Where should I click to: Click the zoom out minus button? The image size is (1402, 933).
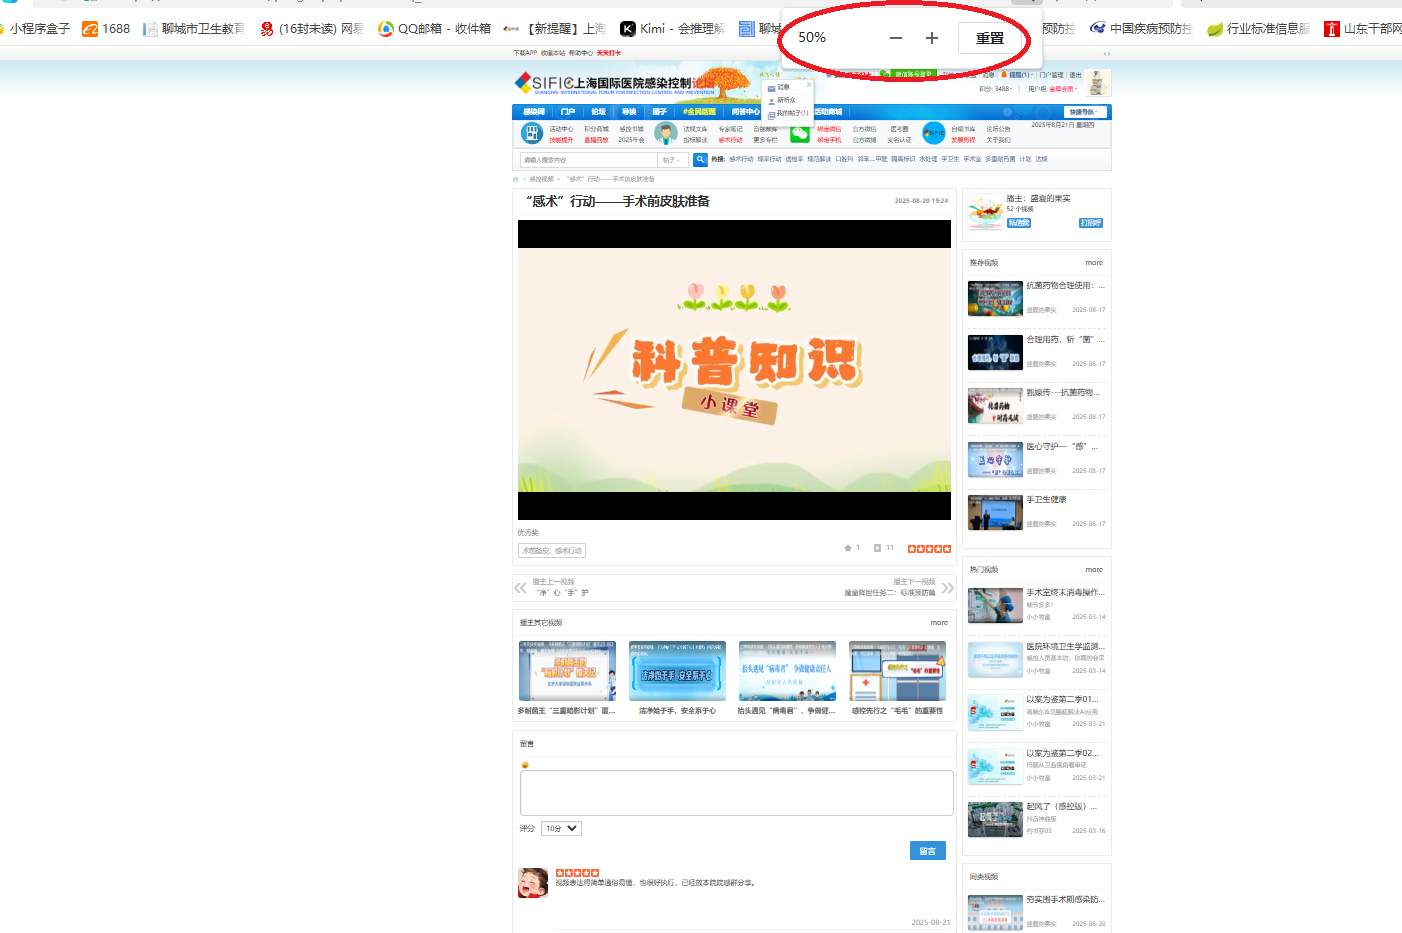(x=895, y=38)
